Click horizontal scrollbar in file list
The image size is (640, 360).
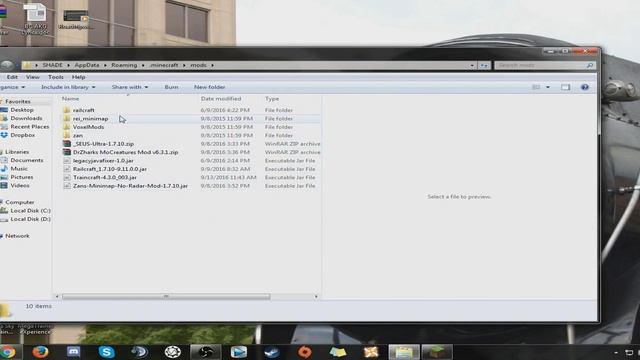[166, 296]
